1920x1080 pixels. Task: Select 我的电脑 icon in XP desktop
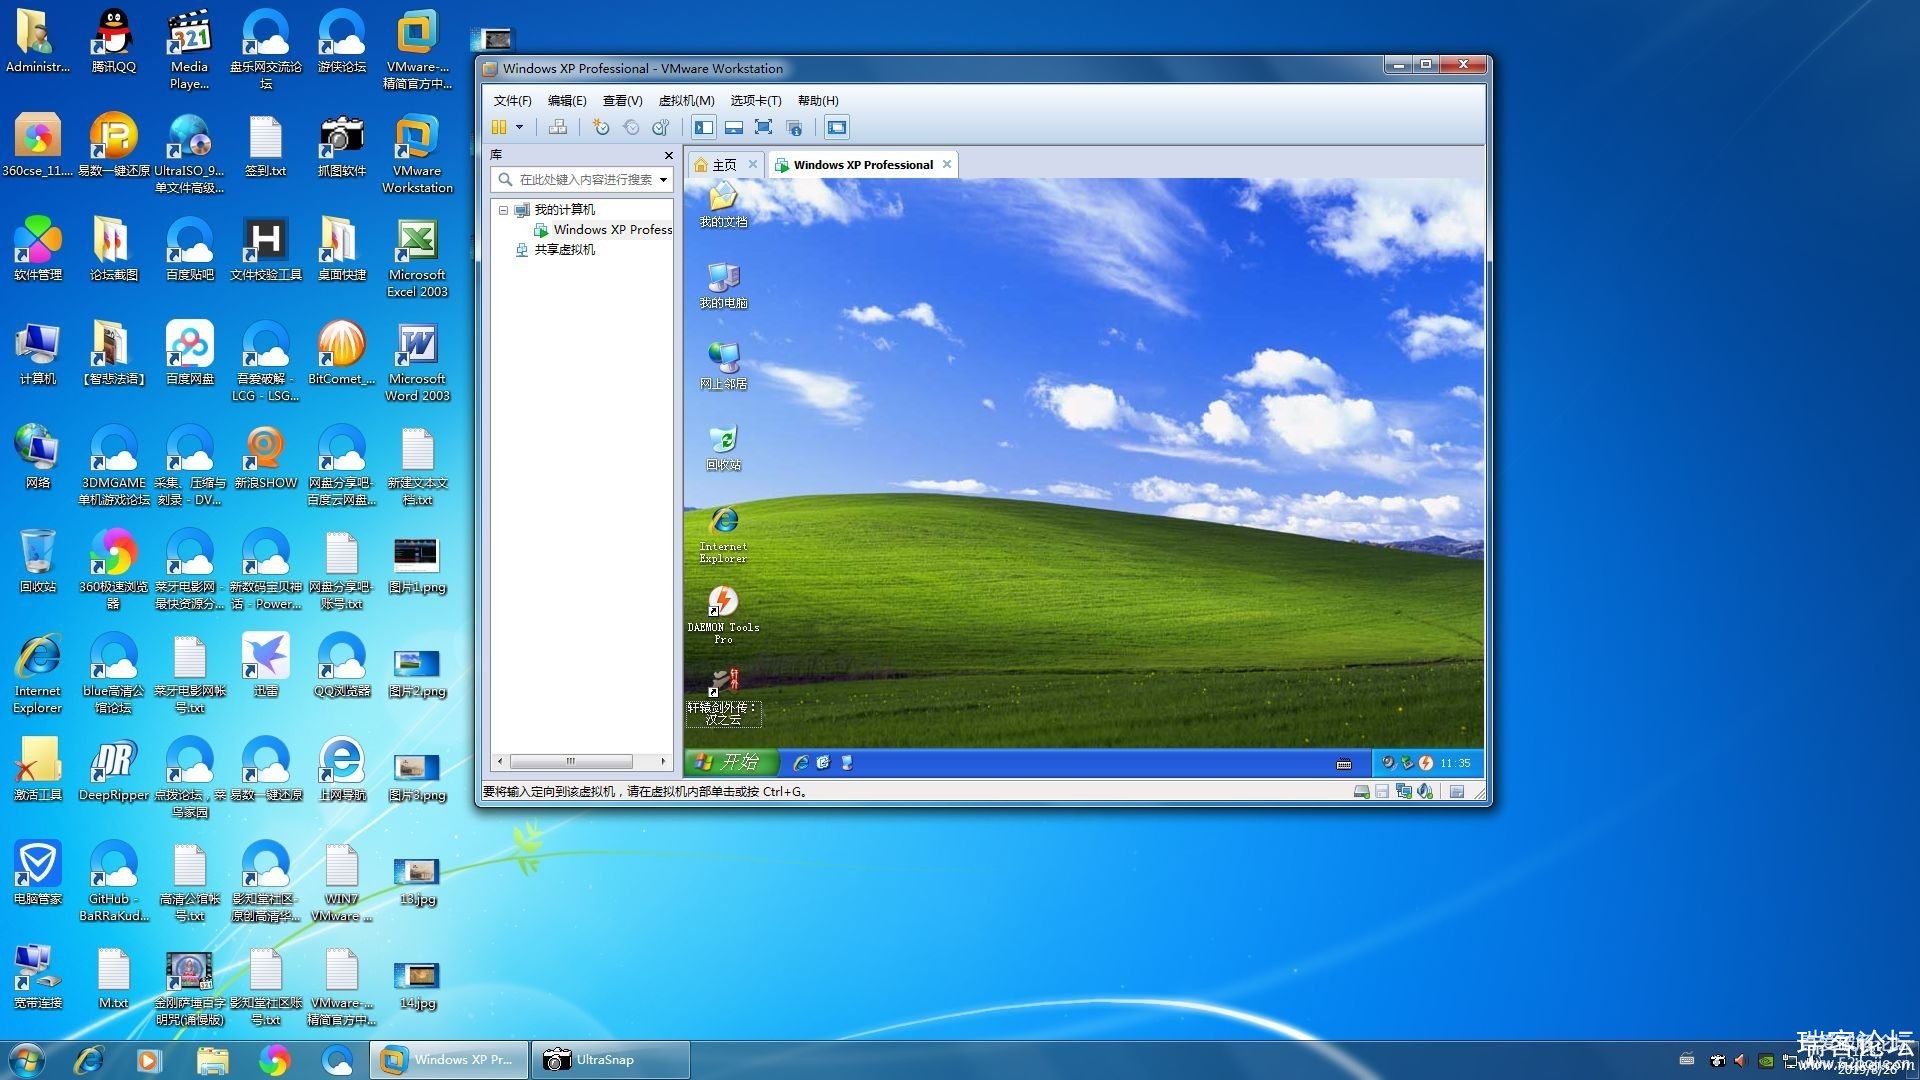point(723,285)
